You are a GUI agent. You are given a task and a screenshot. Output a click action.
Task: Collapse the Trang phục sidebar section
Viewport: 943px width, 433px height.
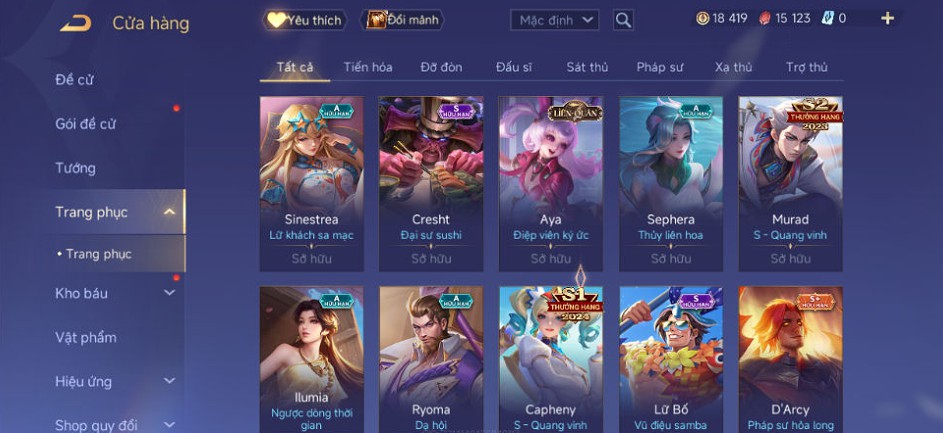click(x=170, y=212)
